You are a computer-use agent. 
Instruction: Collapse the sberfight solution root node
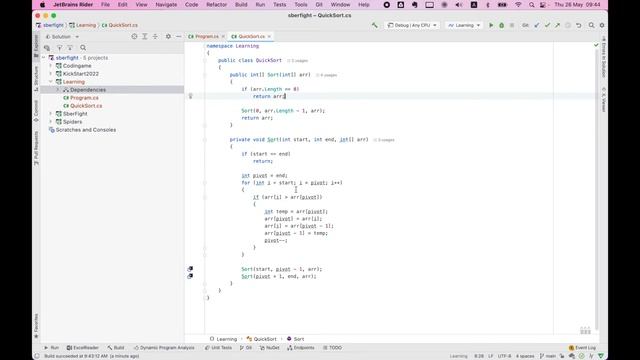click(44, 58)
